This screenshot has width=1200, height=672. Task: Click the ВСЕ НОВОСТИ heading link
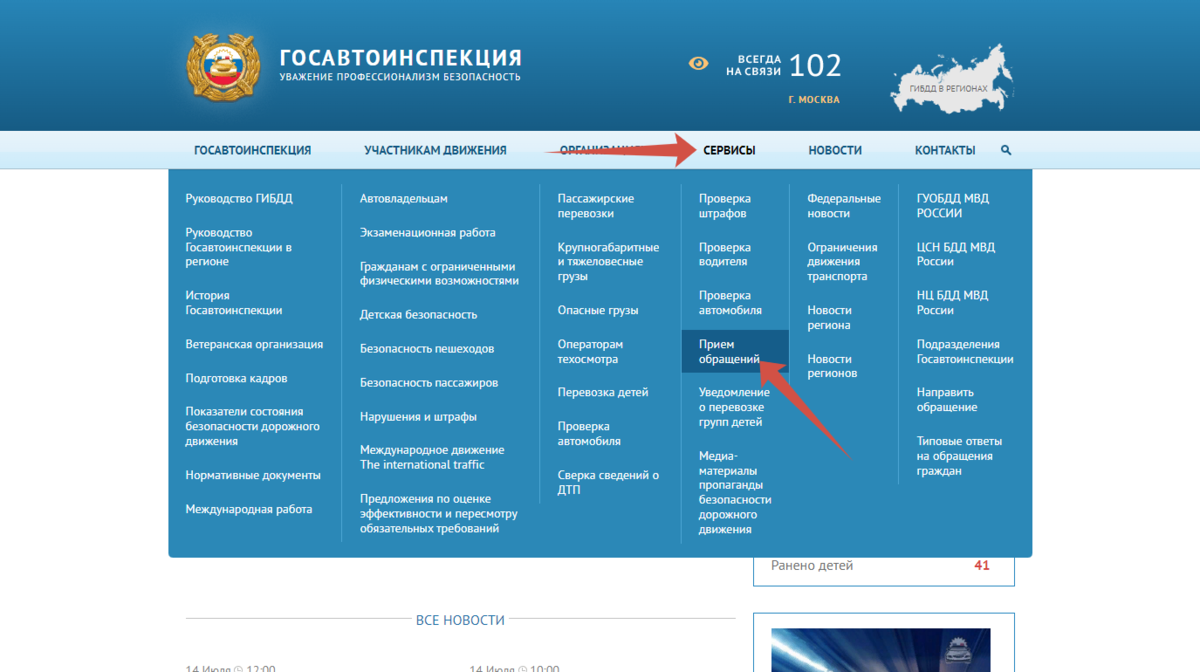pos(460,620)
